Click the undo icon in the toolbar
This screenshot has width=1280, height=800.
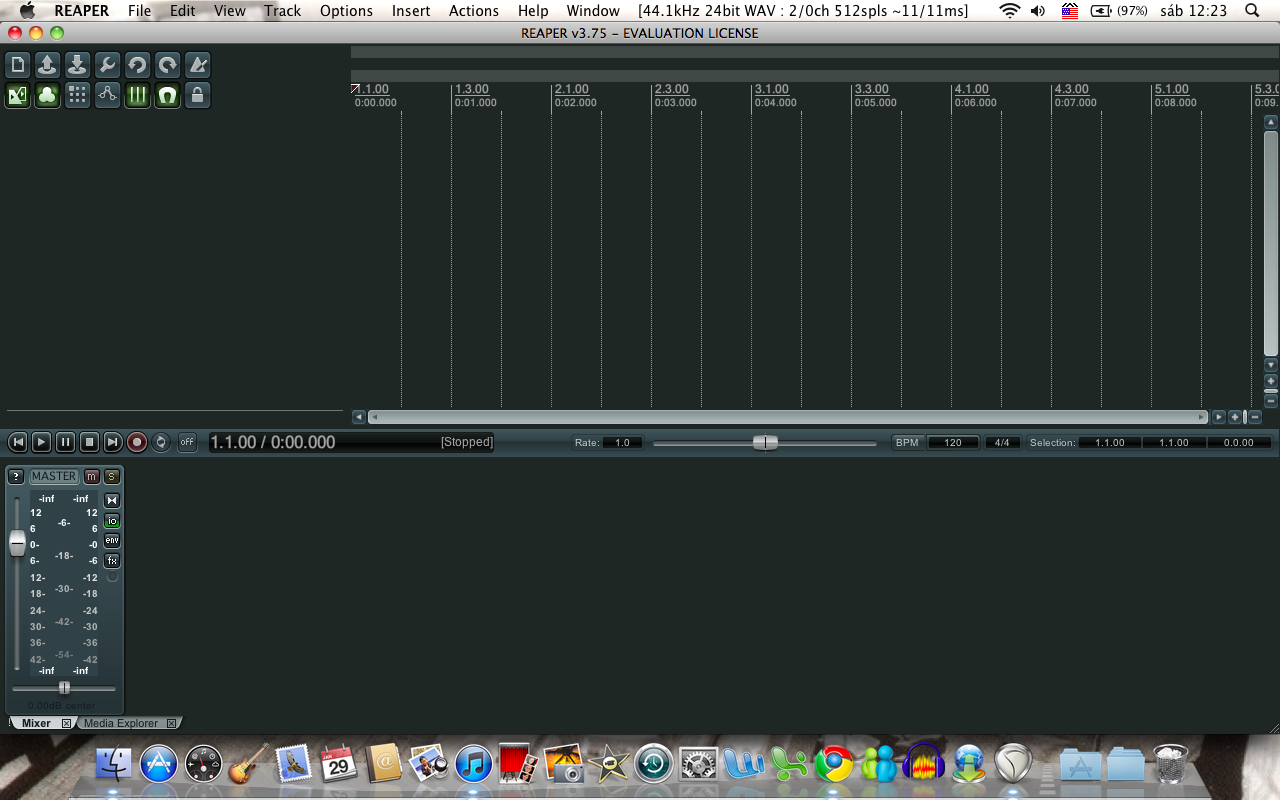[x=138, y=66]
